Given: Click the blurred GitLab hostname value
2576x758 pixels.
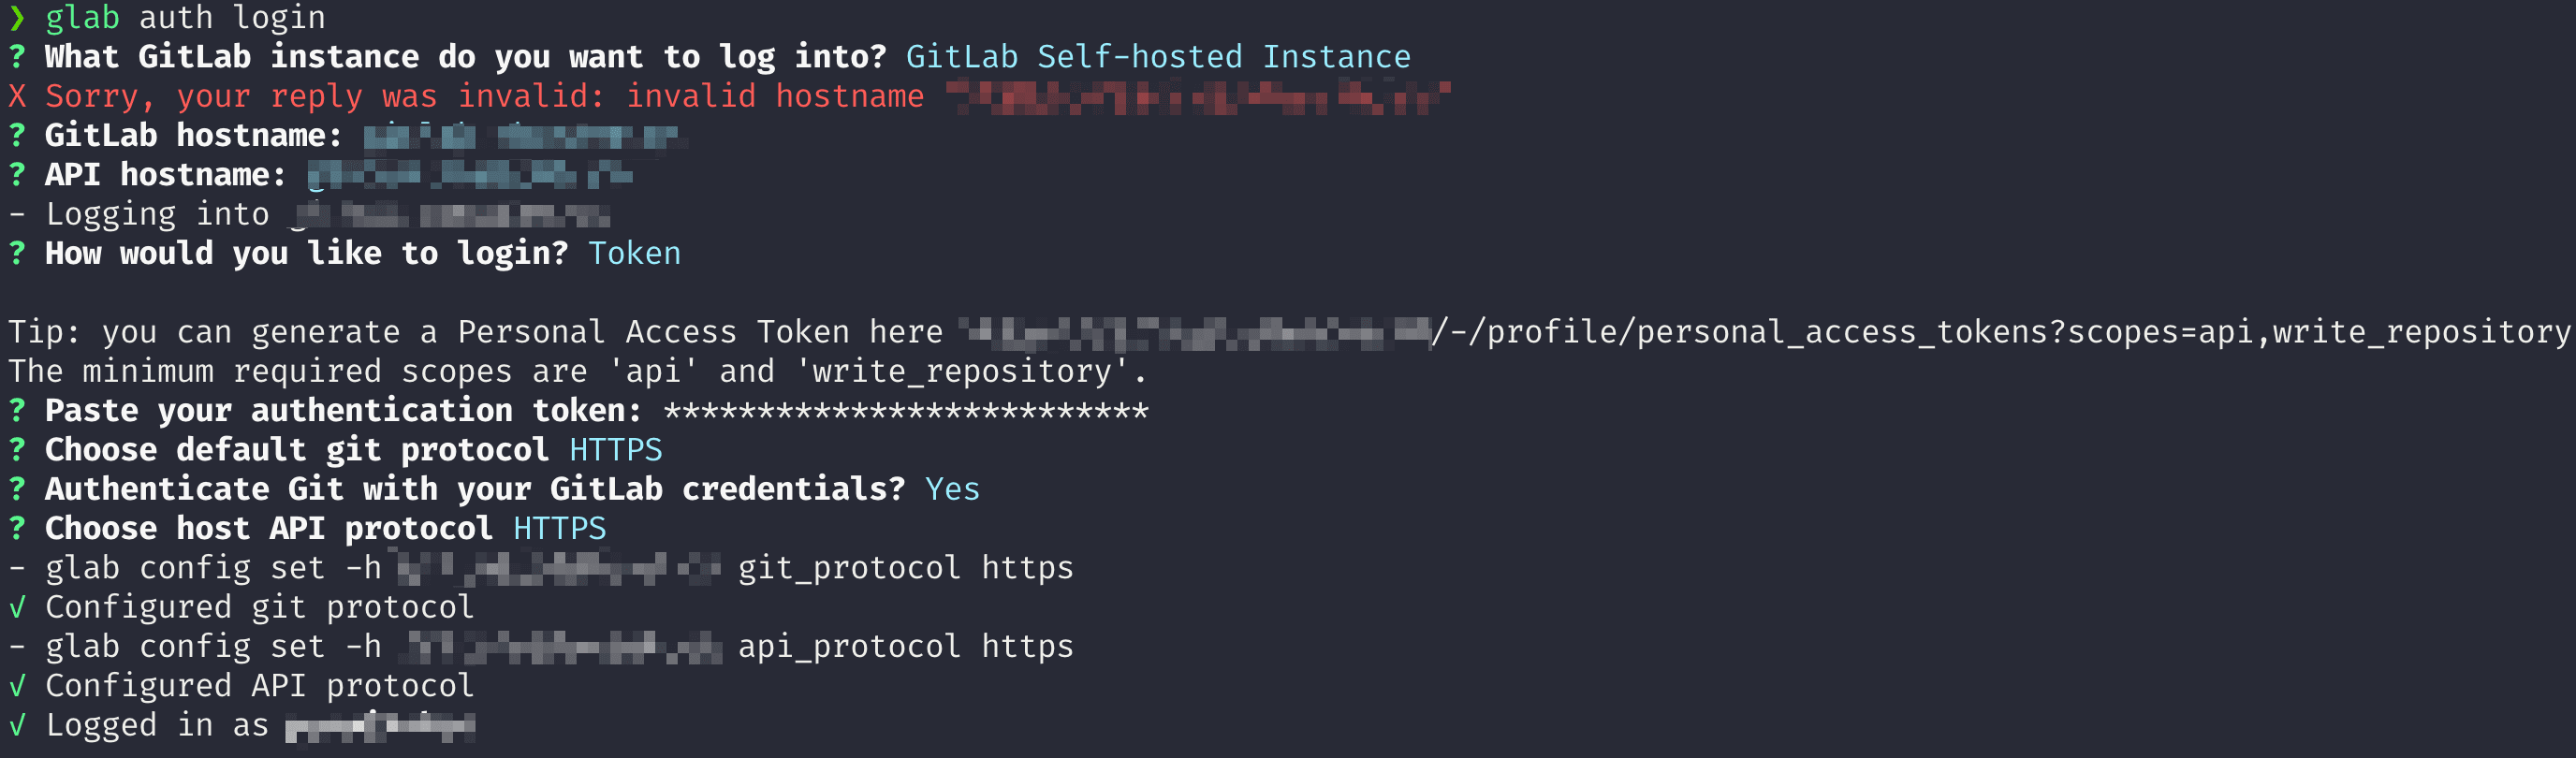Looking at the screenshot, I should point(525,136).
